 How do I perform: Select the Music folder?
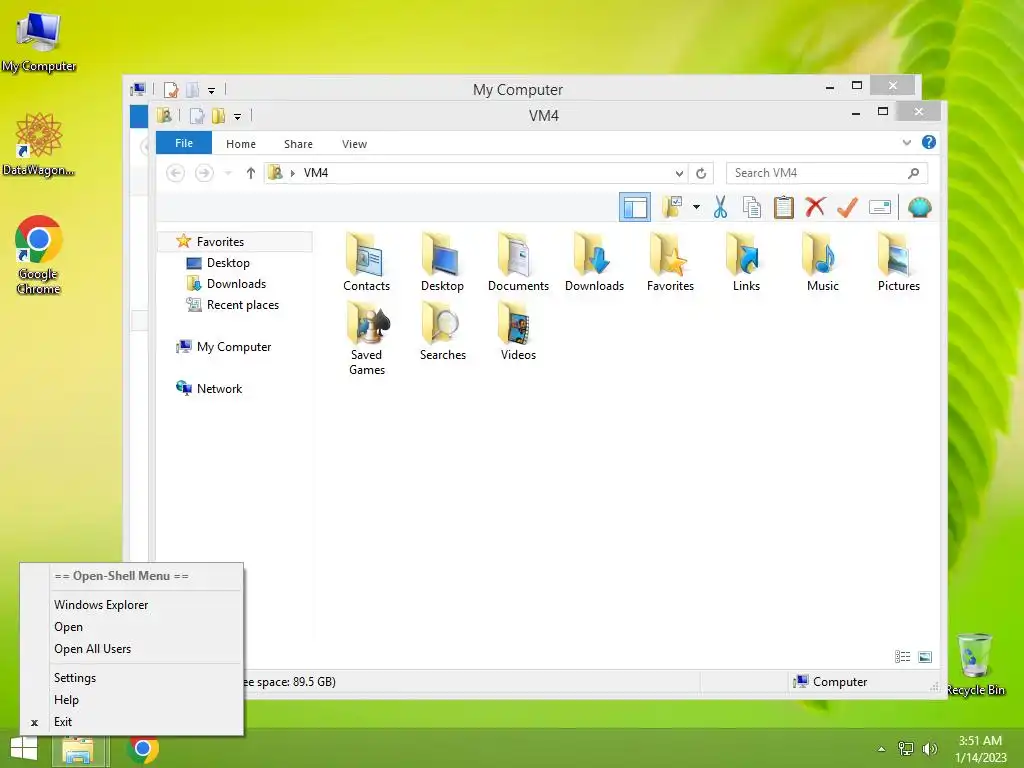pyautogui.click(x=822, y=263)
